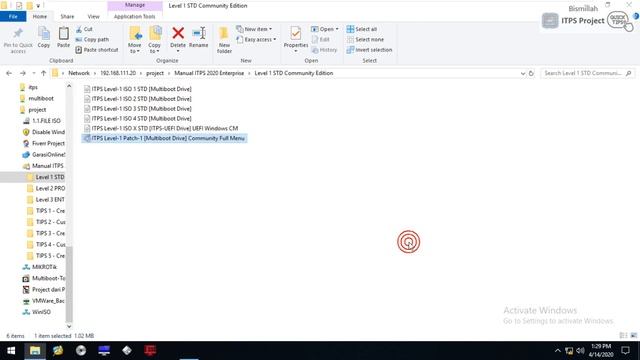Open the notification center icon

coord(625,351)
